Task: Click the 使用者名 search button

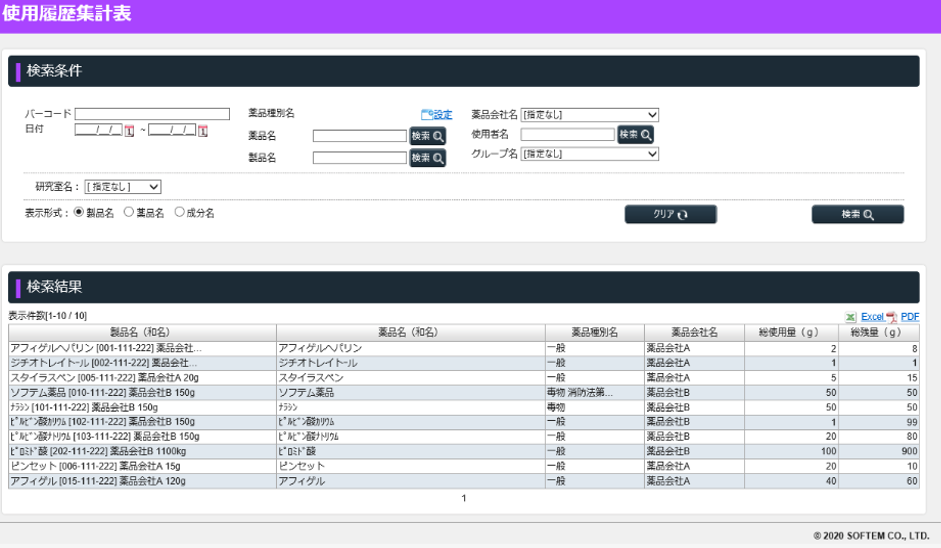Action: (635, 135)
